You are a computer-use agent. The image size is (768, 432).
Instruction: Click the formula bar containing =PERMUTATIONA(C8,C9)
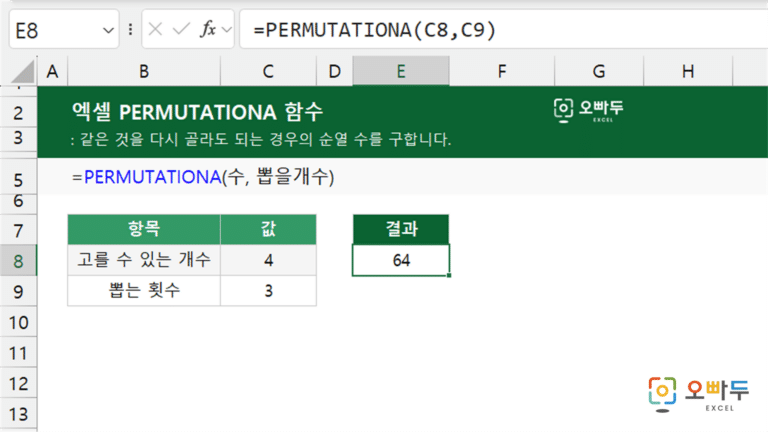504,30
